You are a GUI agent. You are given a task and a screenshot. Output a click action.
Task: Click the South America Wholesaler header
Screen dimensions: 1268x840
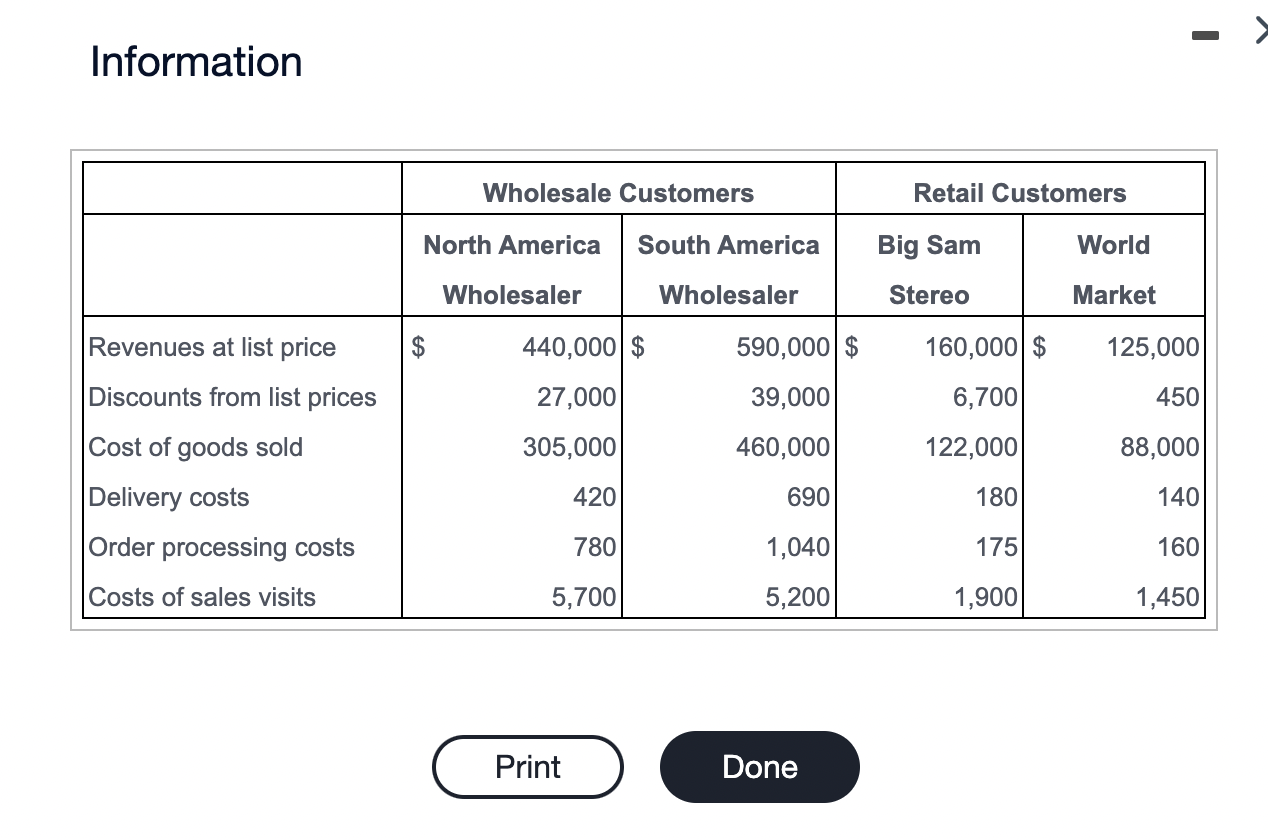(x=727, y=270)
